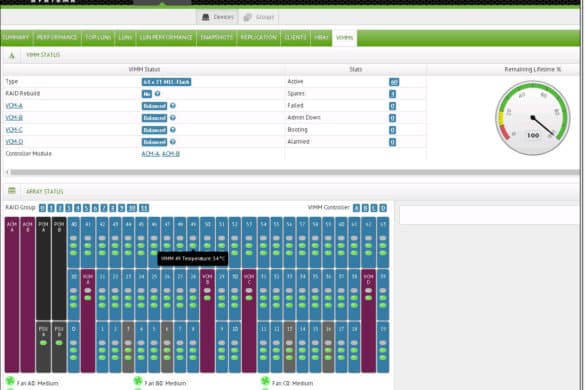Select VIMM slot 63 in array
This screenshot has width=585, height=390.
coord(383,242)
